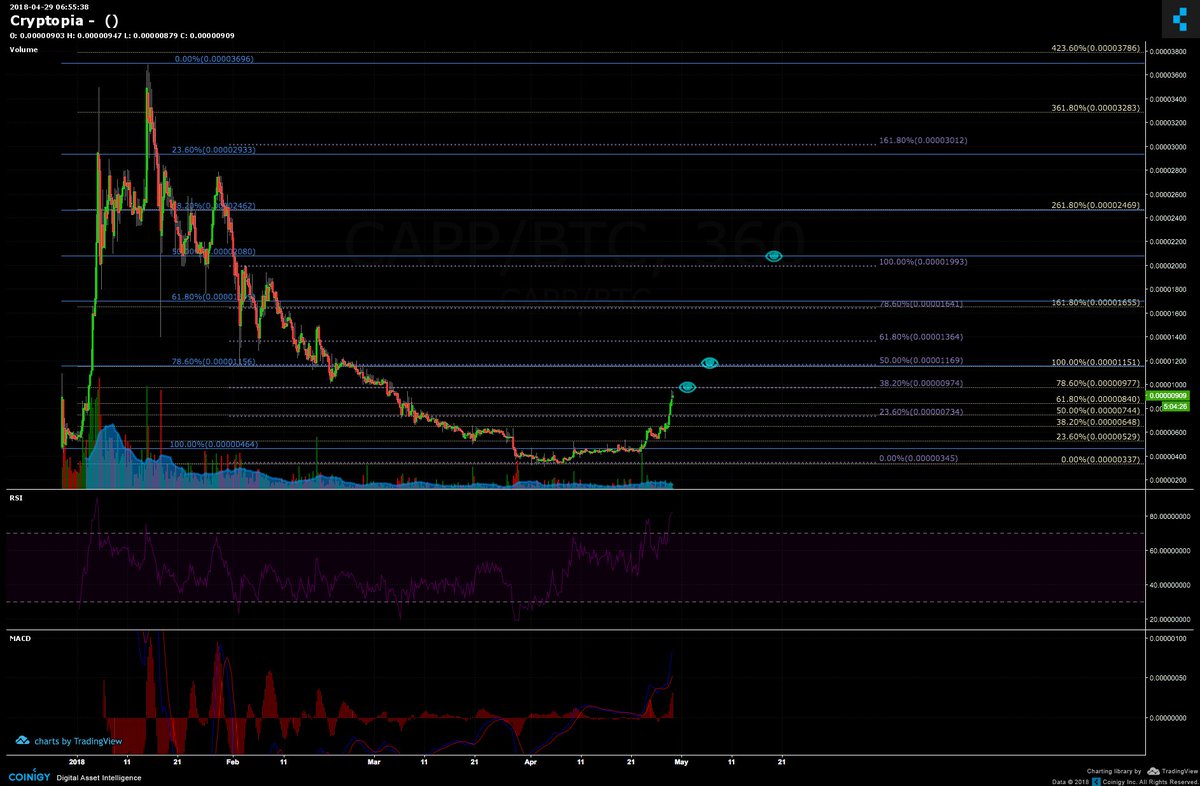Click the 80.00000000 RSI axis value
The width and height of the screenshot is (1200, 786).
coord(1168,517)
